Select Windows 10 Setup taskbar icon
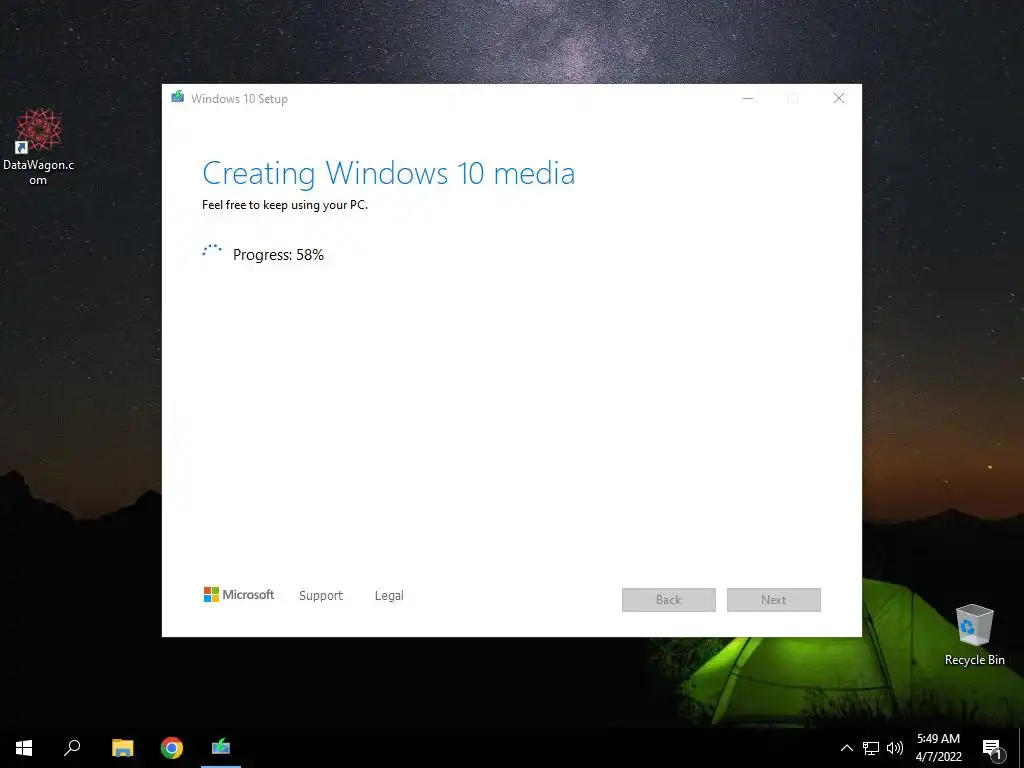 221,748
